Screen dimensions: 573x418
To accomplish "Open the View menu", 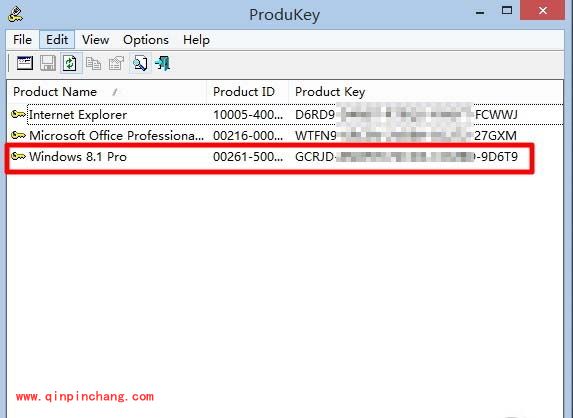I will [95, 39].
